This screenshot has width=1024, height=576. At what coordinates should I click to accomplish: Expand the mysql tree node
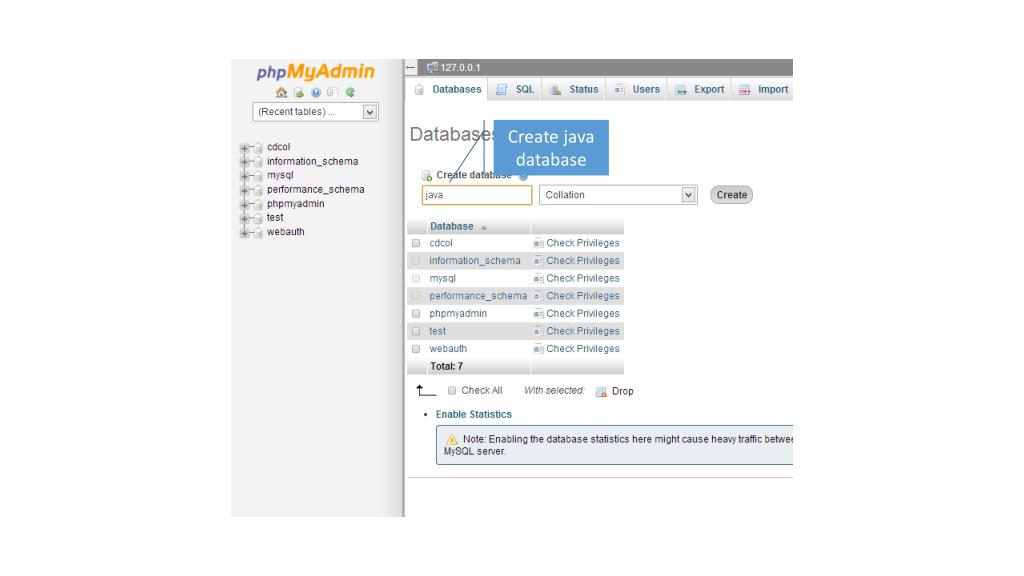(244, 176)
